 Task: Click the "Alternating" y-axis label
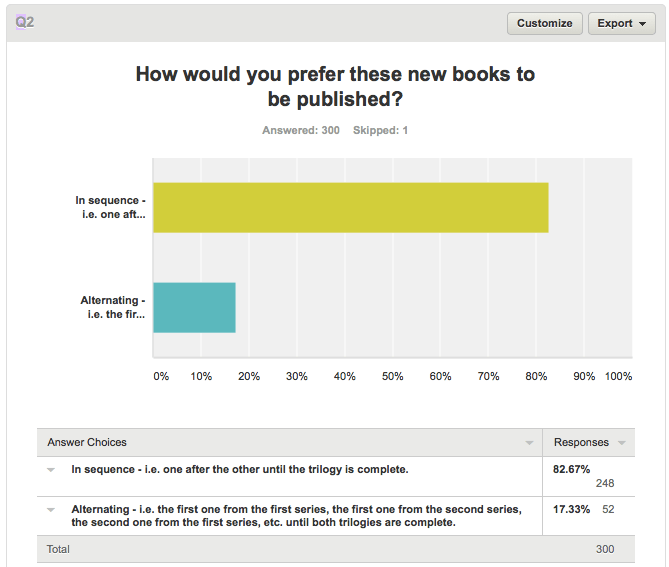pos(112,307)
